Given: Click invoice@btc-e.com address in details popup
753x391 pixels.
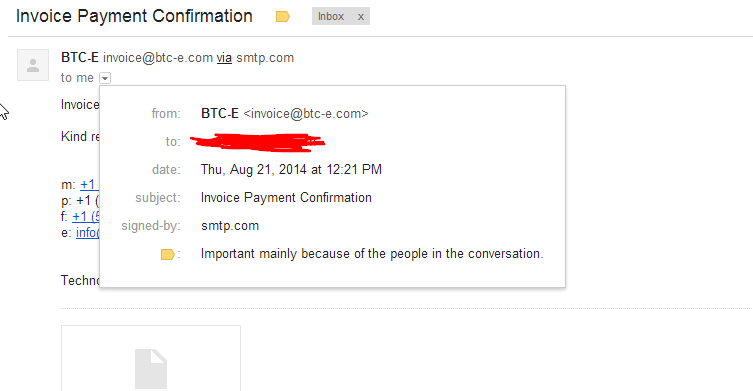Looking at the screenshot, I should (306, 113).
